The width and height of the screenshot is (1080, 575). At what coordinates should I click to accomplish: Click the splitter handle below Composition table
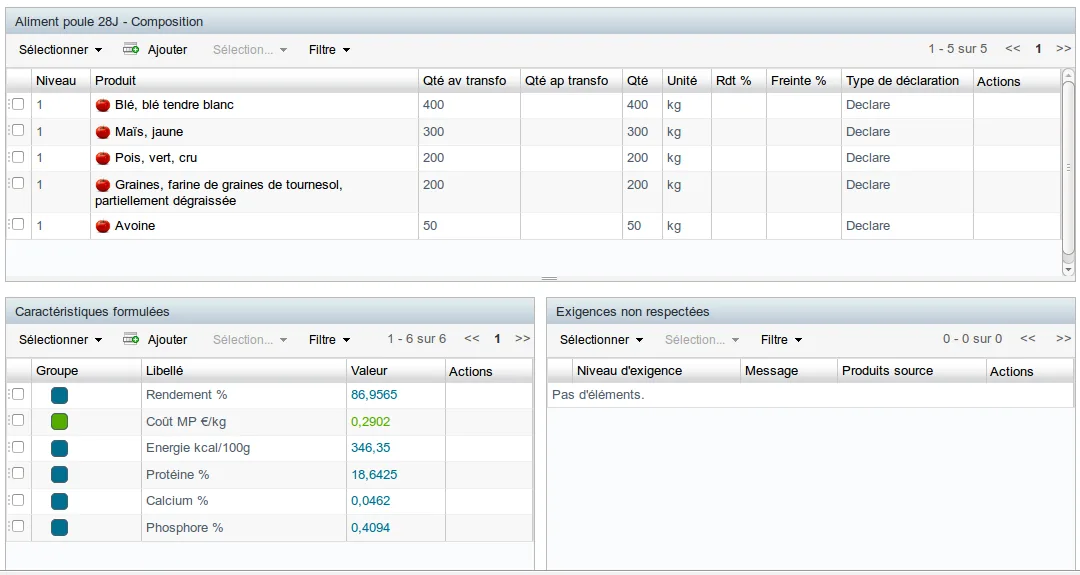pyautogui.click(x=549, y=279)
